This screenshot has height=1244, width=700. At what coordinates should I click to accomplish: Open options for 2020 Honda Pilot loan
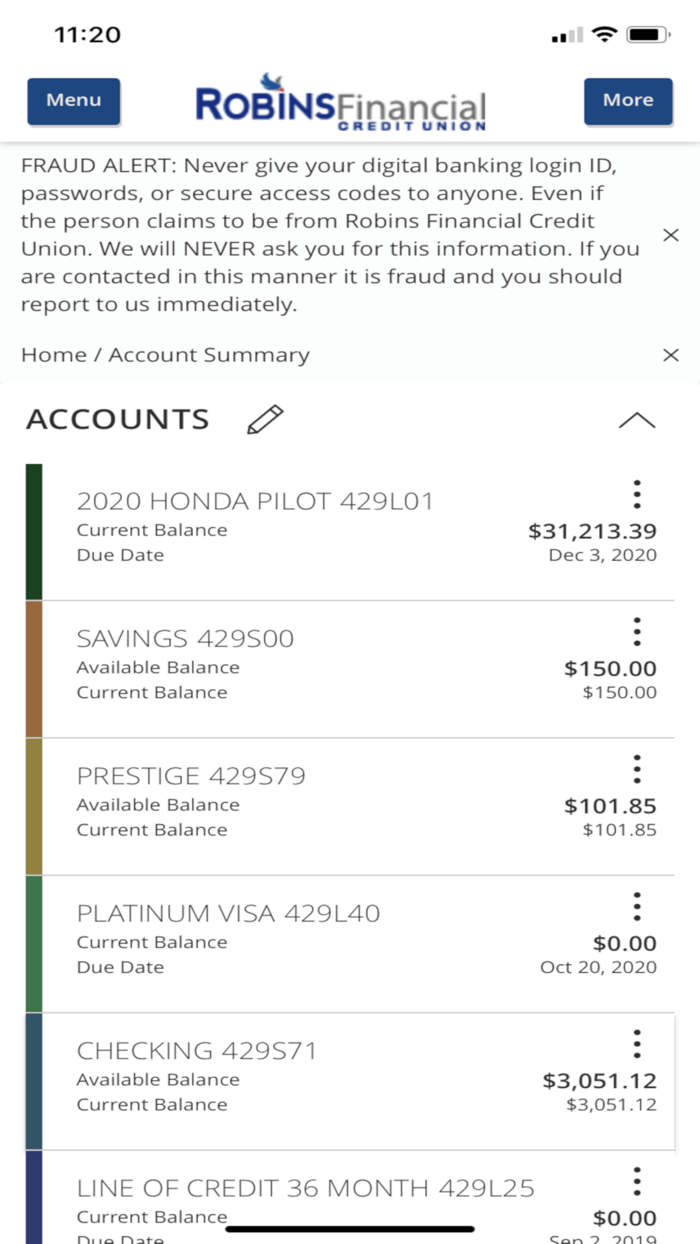coord(637,494)
